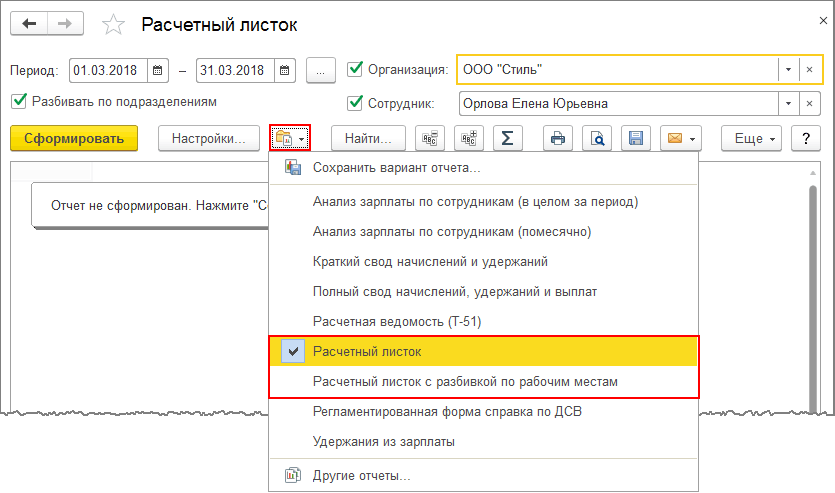This screenshot has width=835, height=493.
Task: Click Сотрудник field Орлова Елена Юрьевна
Action: click(x=619, y=104)
